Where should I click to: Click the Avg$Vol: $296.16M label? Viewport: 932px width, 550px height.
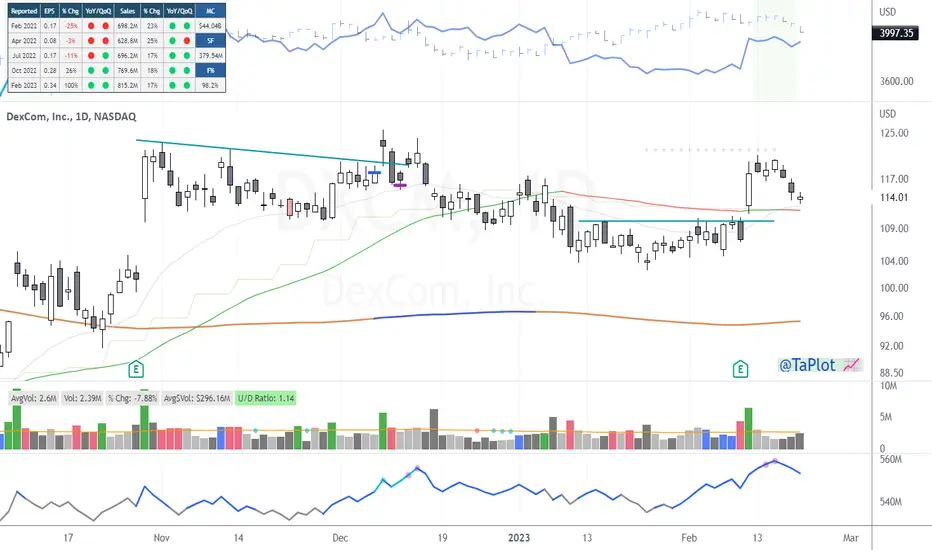coord(197,398)
